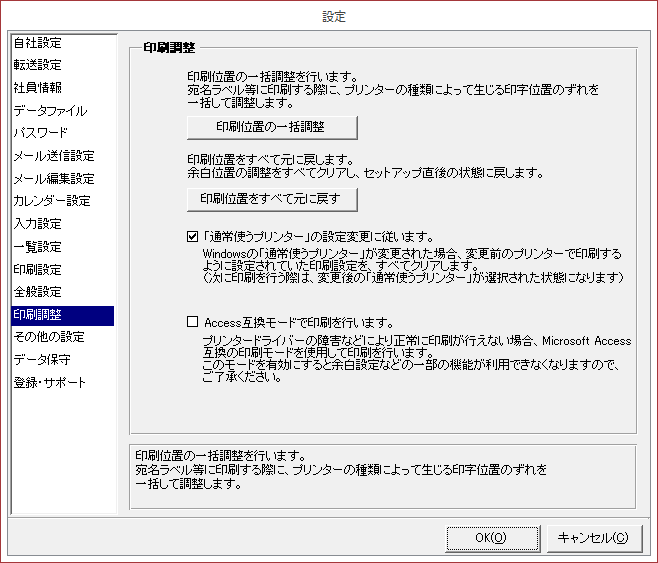Screen dimensions: 658x563
Task: Choose カレンダー設定 in the list
Action: 63,201
